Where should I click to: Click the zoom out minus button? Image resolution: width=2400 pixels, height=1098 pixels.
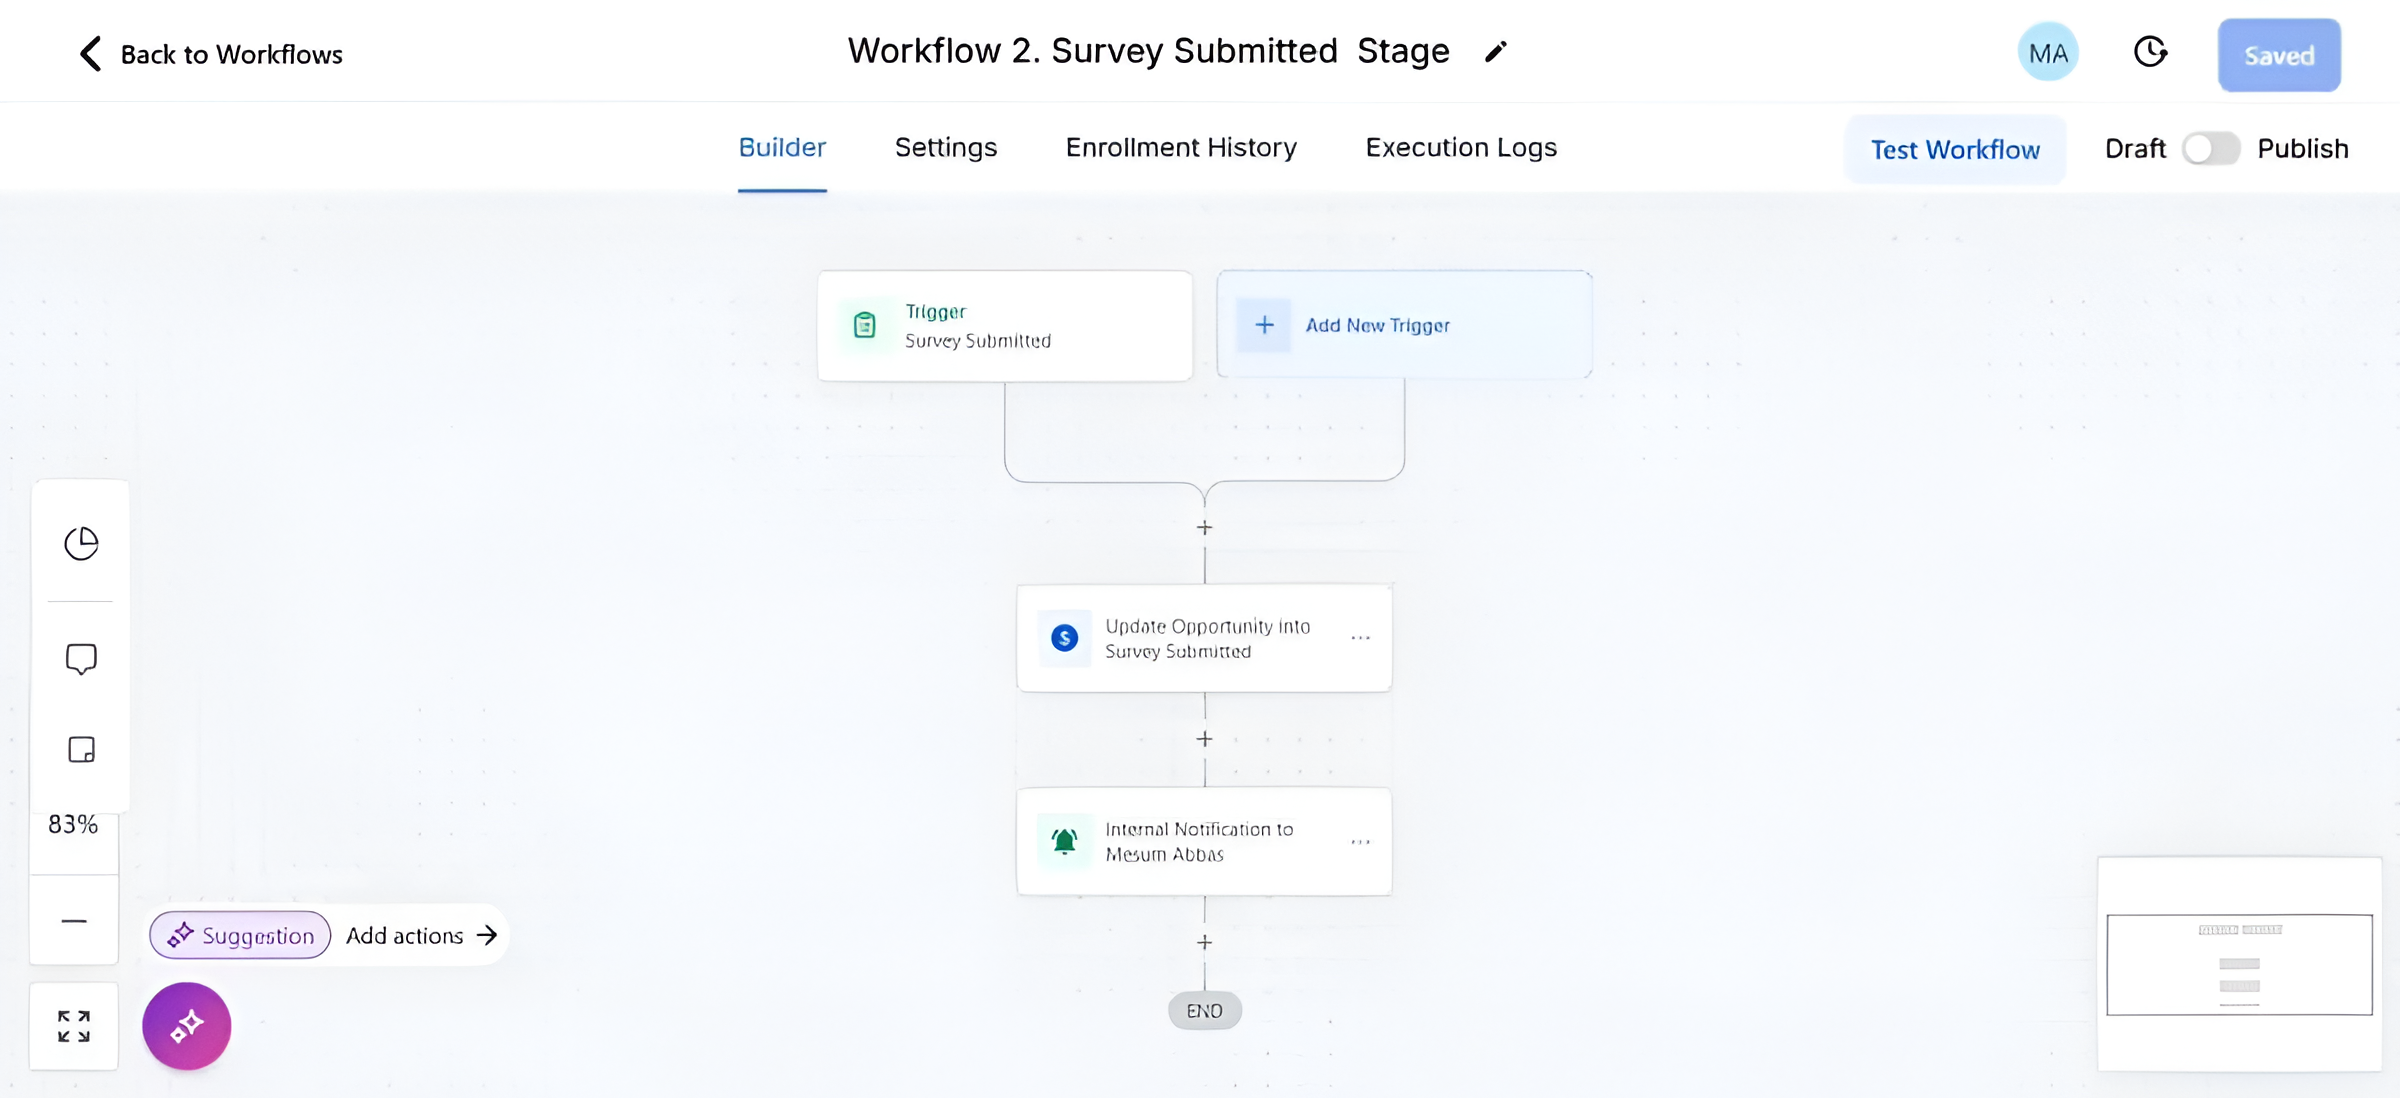click(74, 921)
